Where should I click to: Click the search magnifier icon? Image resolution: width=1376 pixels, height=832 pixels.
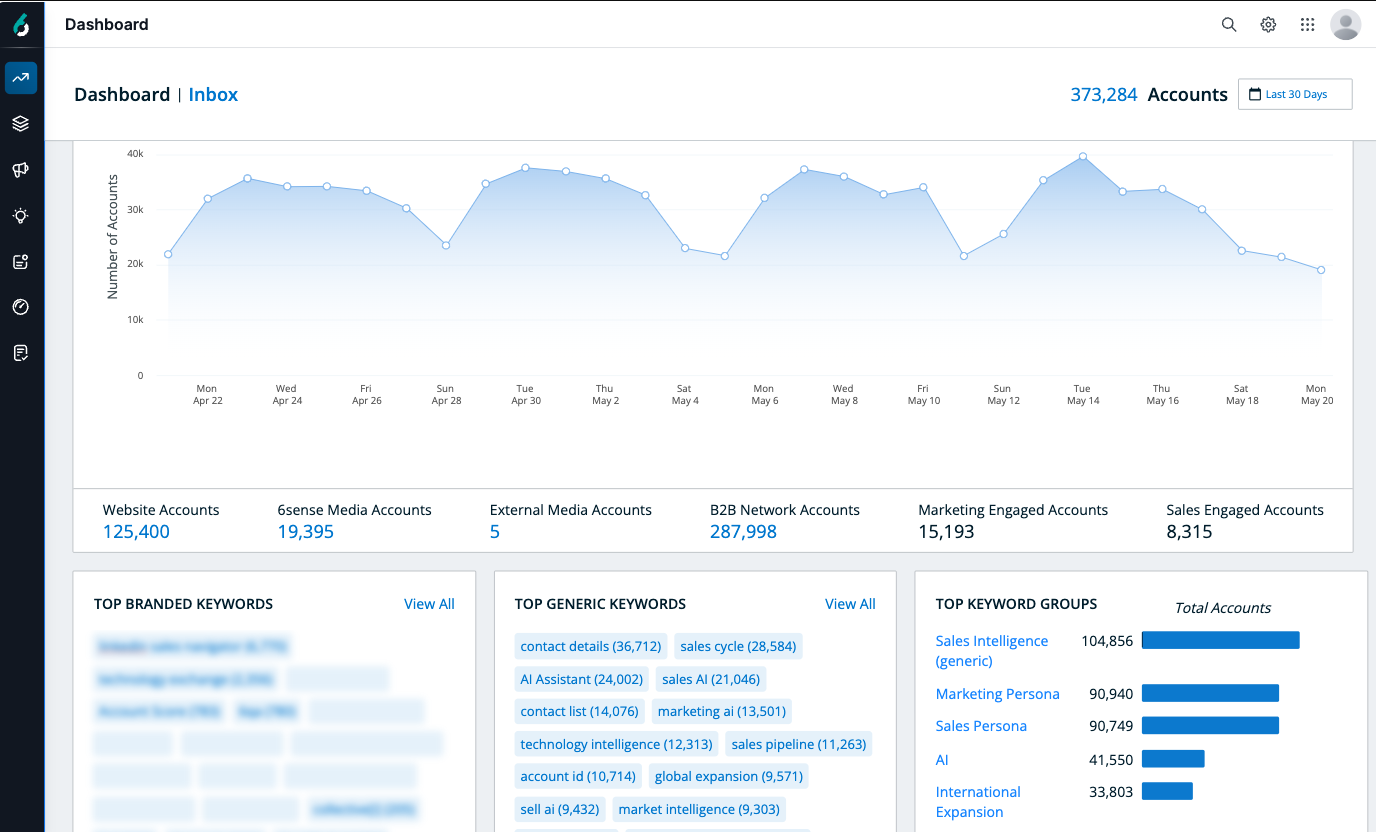1229,25
